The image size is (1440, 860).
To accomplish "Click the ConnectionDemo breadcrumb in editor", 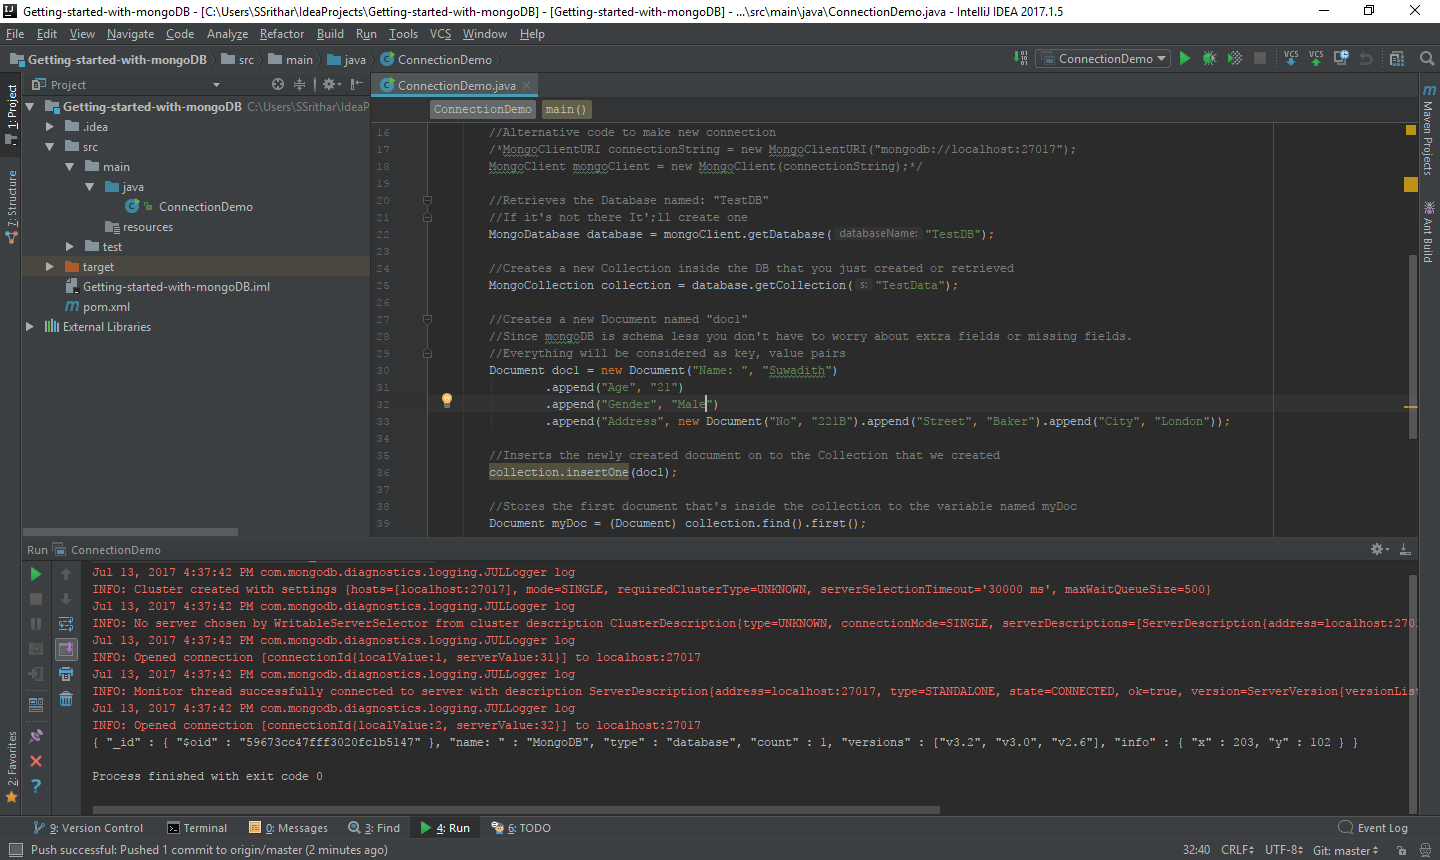I will click(x=483, y=109).
